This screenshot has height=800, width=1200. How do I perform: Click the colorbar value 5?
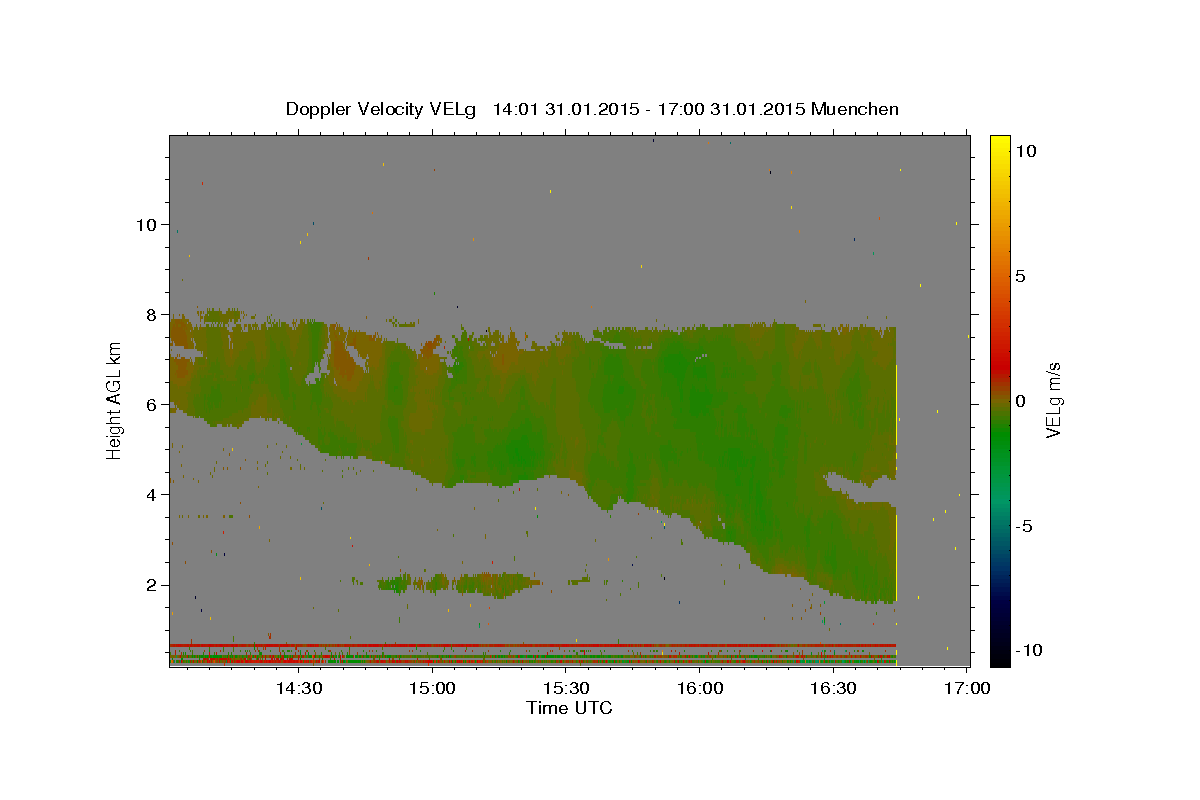[x=1019, y=276]
